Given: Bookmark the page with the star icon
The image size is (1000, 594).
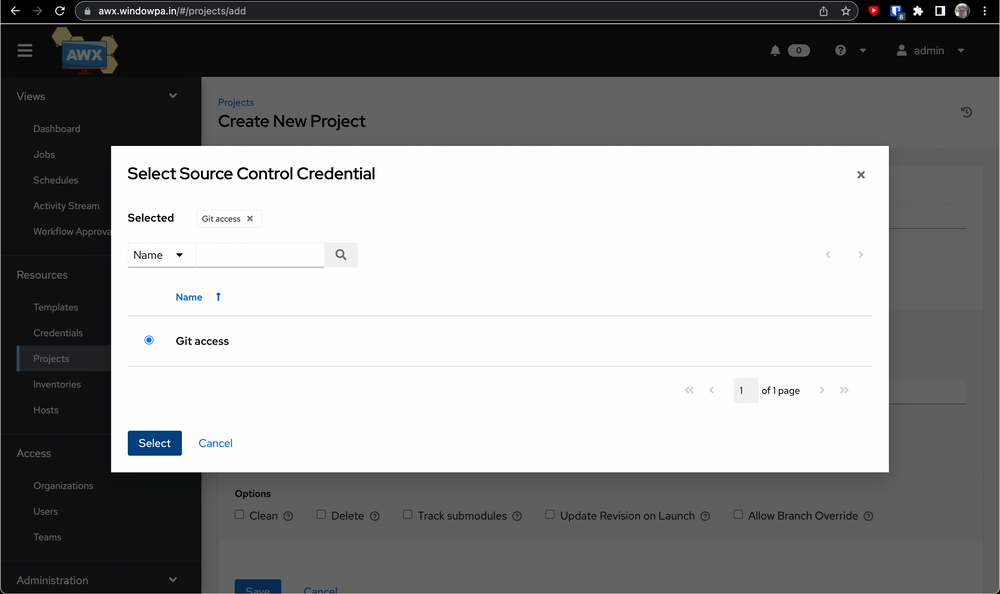Looking at the screenshot, I should 846,11.
